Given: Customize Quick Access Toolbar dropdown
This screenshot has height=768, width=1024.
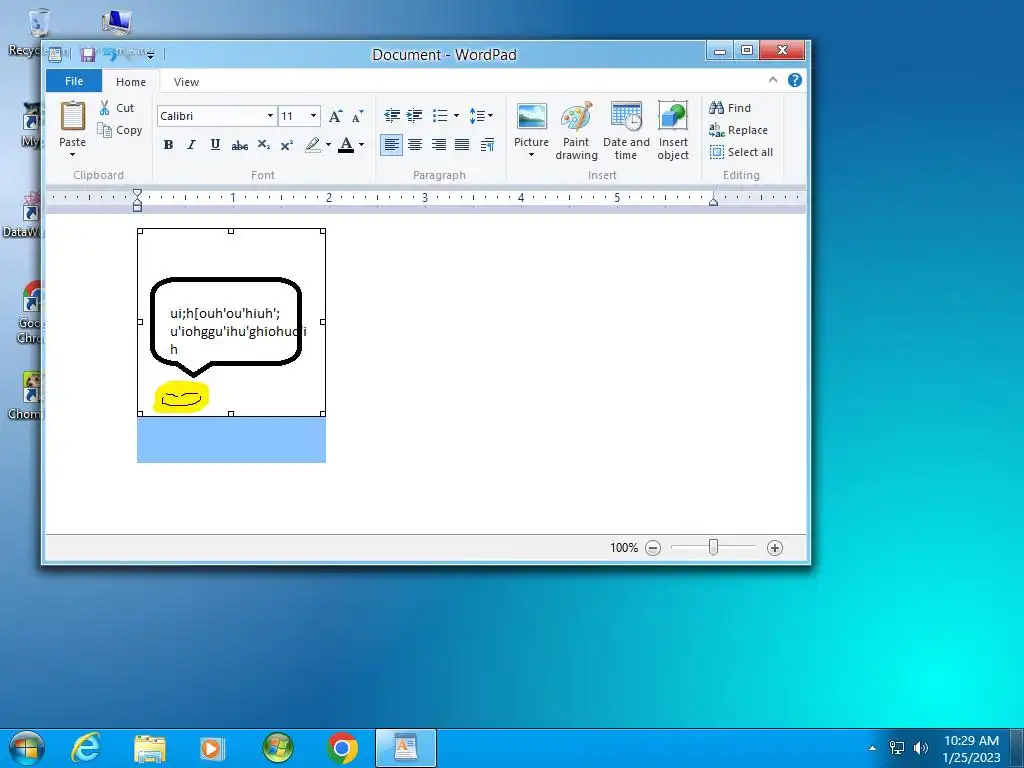Looking at the screenshot, I should tap(151, 56).
